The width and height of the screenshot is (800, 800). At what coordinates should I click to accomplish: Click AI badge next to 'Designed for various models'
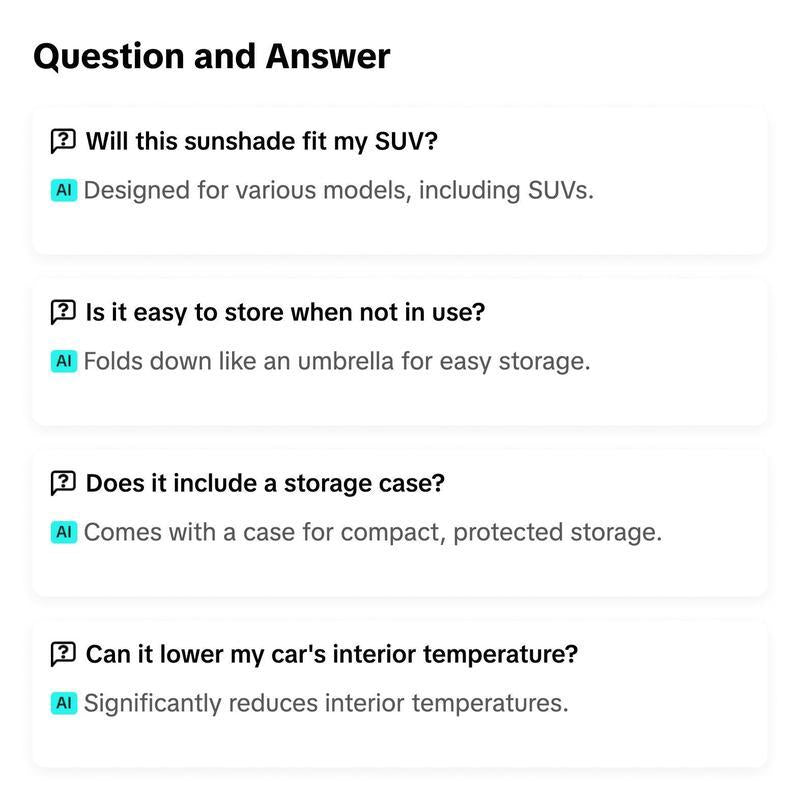pos(64,190)
